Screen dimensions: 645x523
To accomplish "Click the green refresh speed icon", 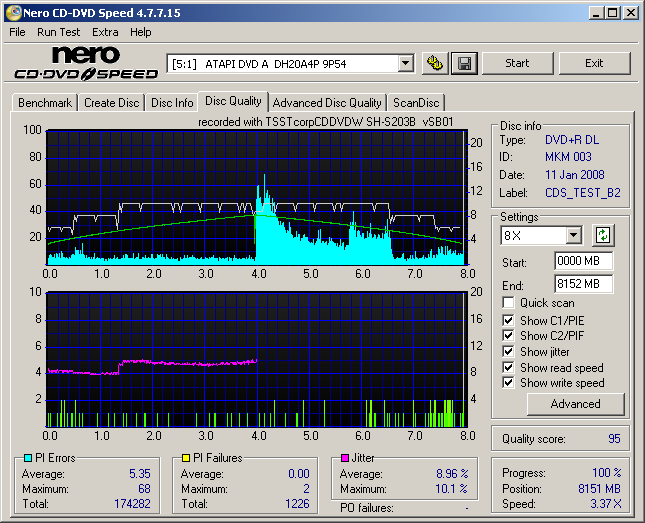I will 603,235.
